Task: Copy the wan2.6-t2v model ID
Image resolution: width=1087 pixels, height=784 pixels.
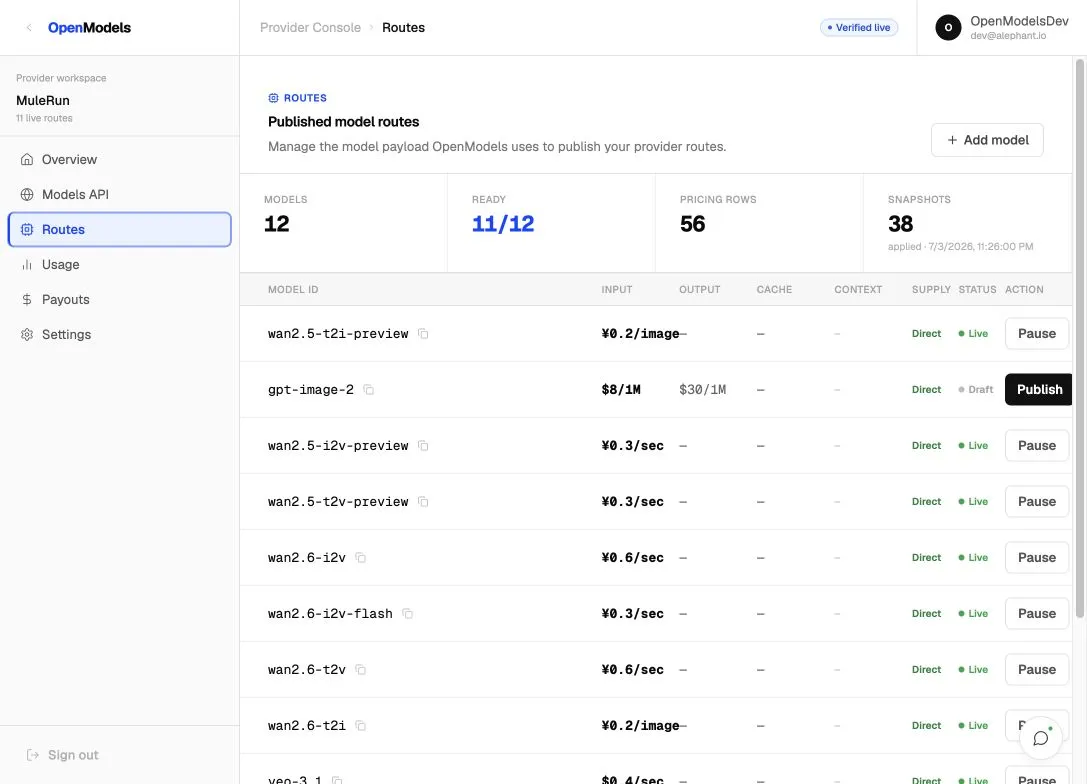Action: point(360,670)
